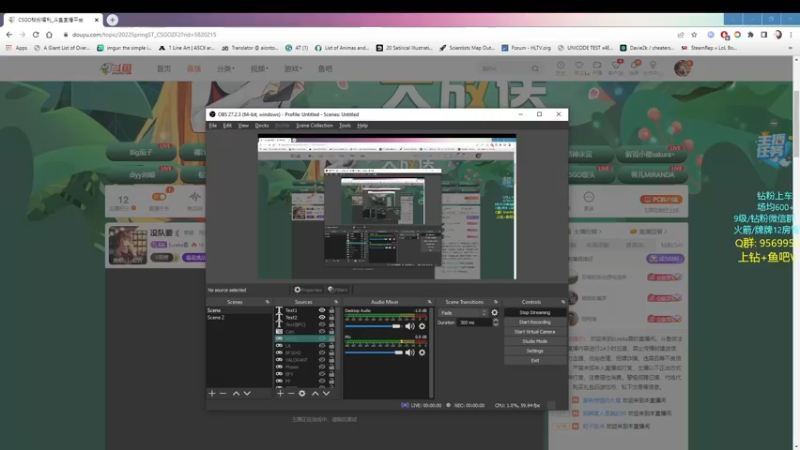Open Scene Collection menu
Viewport: 800px width, 450px height.
pyautogui.click(x=314, y=126)
